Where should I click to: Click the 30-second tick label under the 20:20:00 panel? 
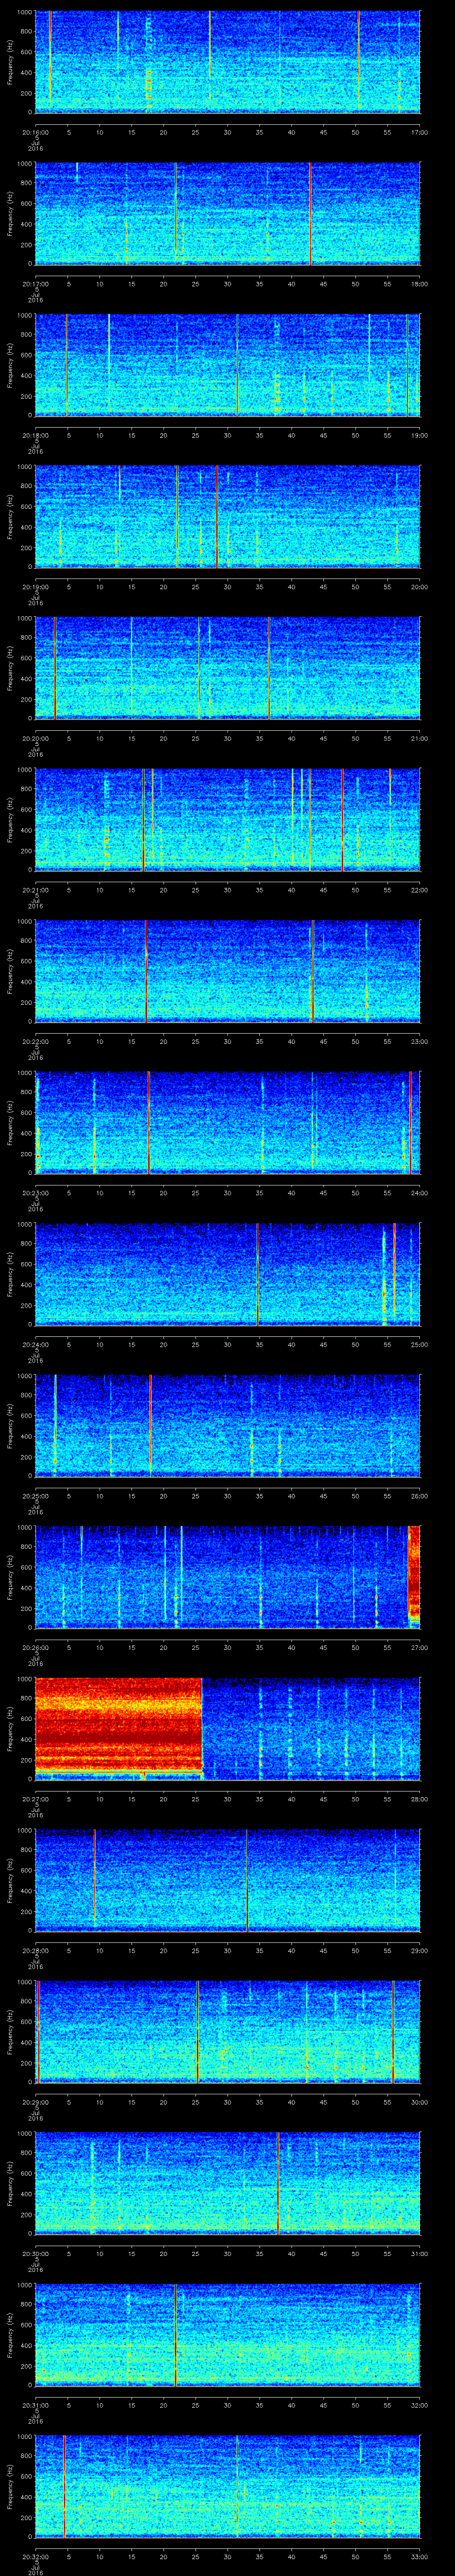point(227,738)
